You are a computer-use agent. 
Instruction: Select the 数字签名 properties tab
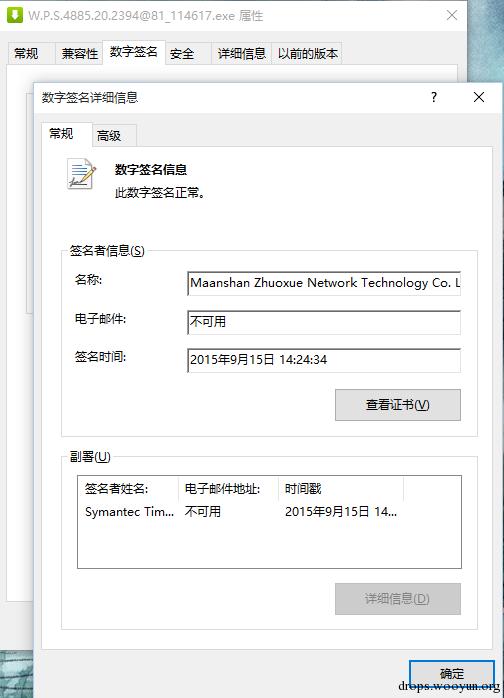134,52
